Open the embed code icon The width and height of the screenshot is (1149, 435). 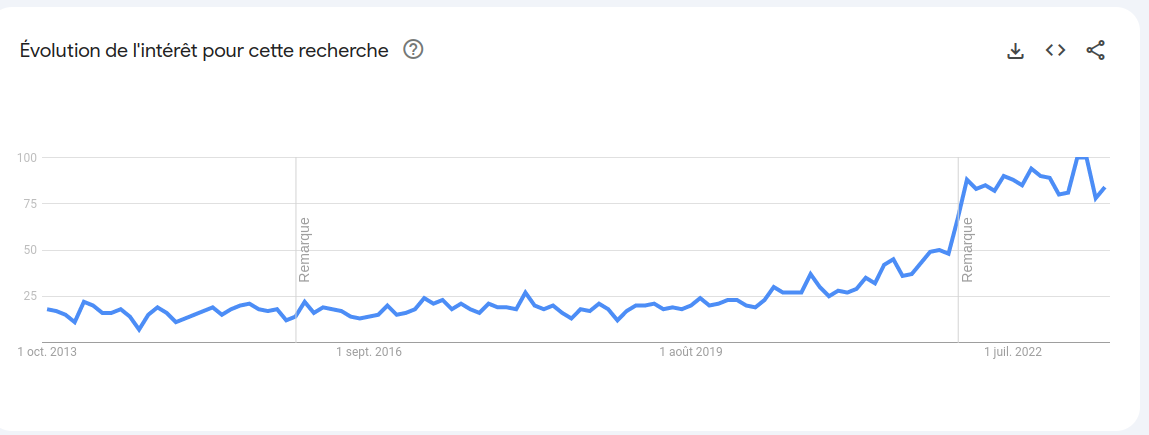point(1055,50)
